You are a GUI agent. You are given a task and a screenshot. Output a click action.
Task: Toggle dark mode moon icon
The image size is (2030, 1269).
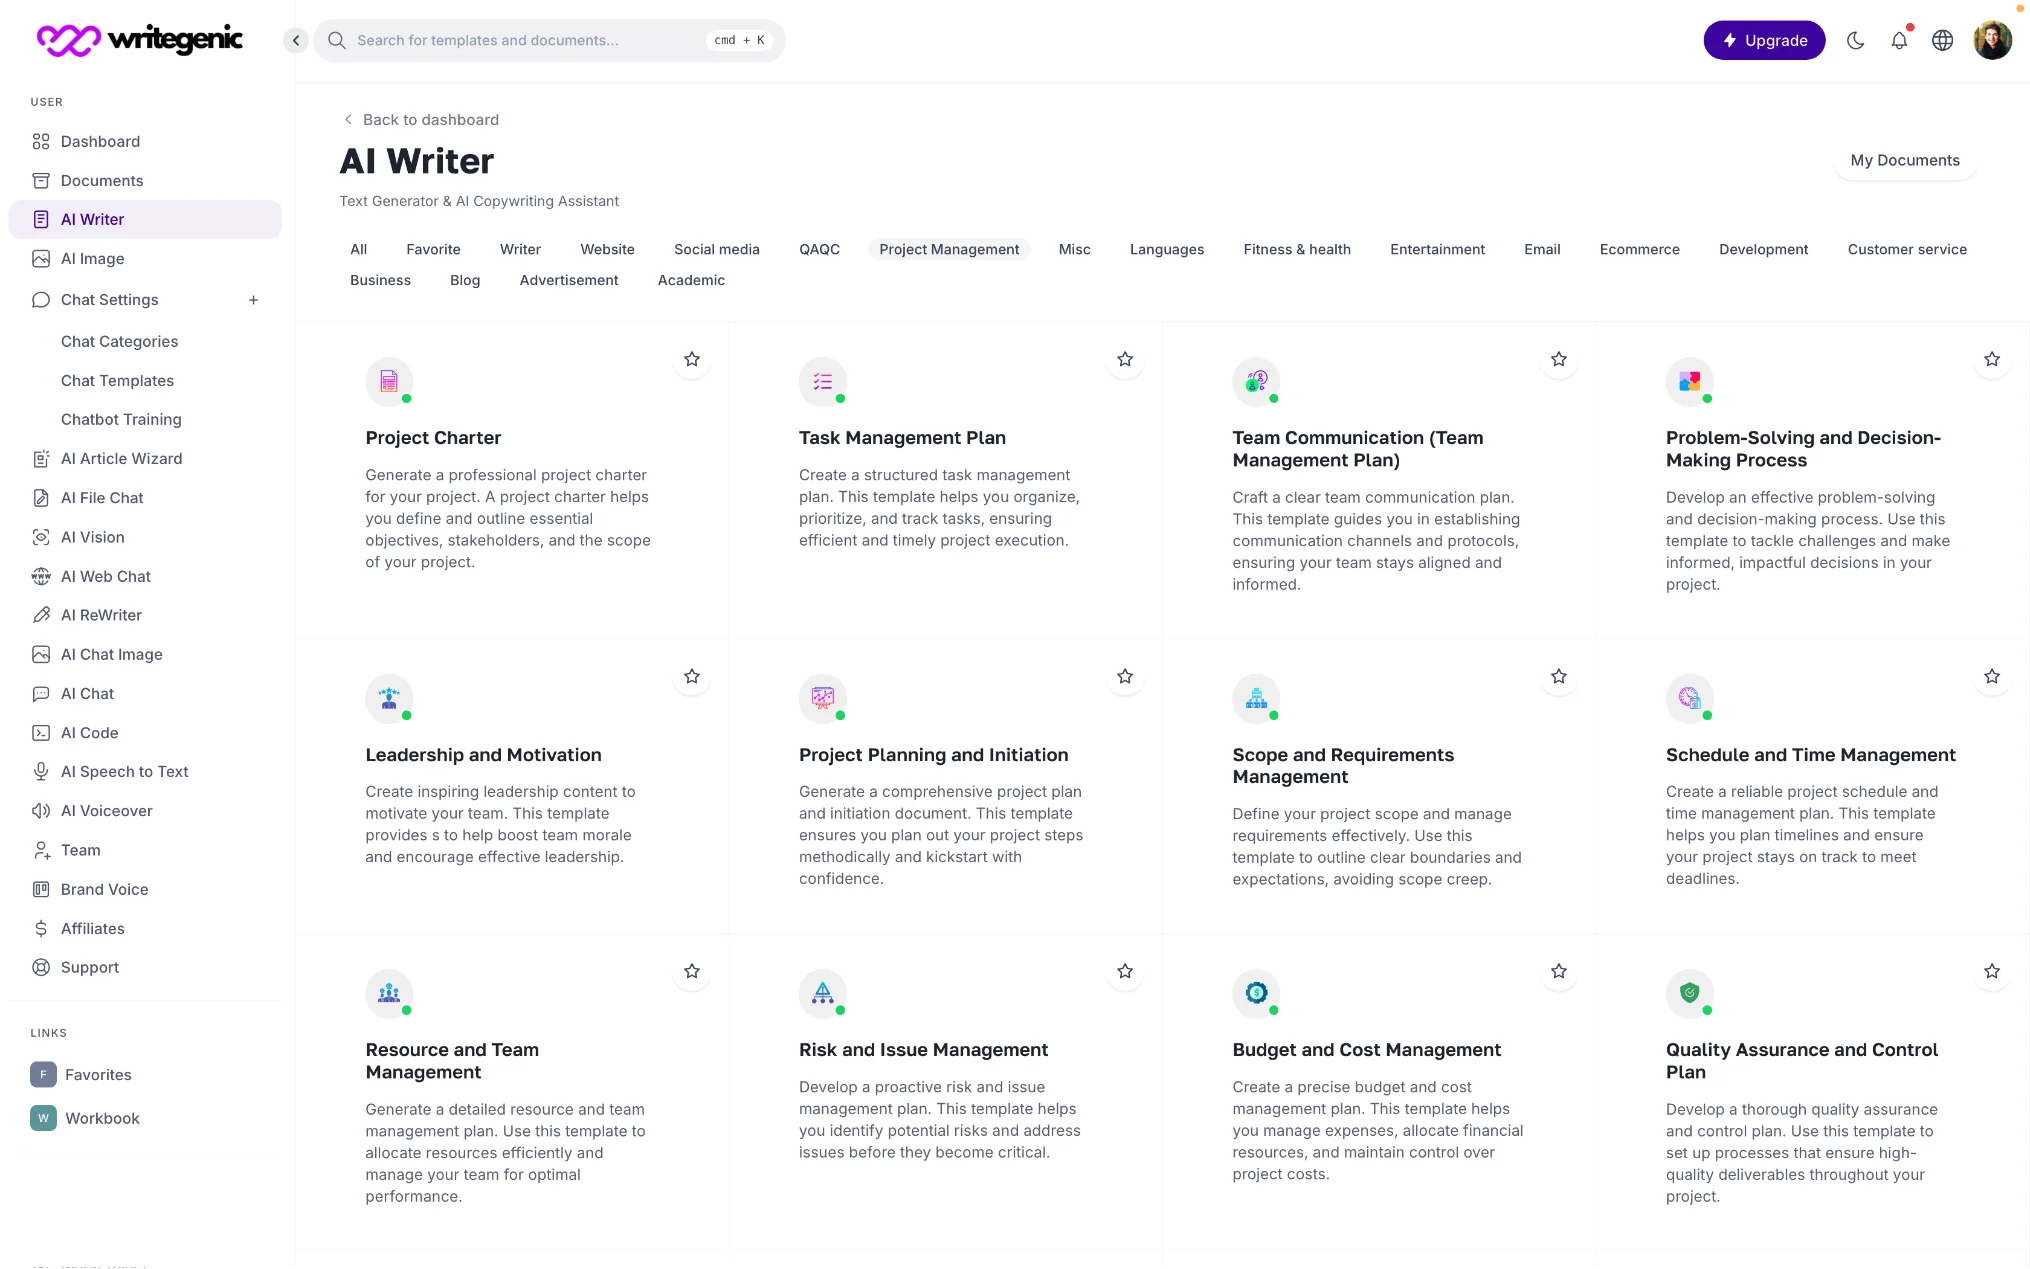[x=1856, y=39]
